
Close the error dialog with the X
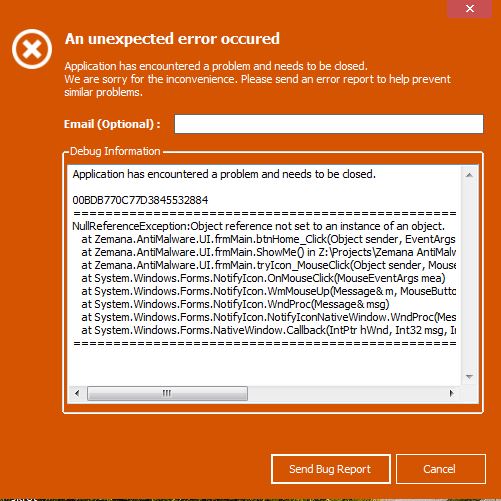(470, 8)
